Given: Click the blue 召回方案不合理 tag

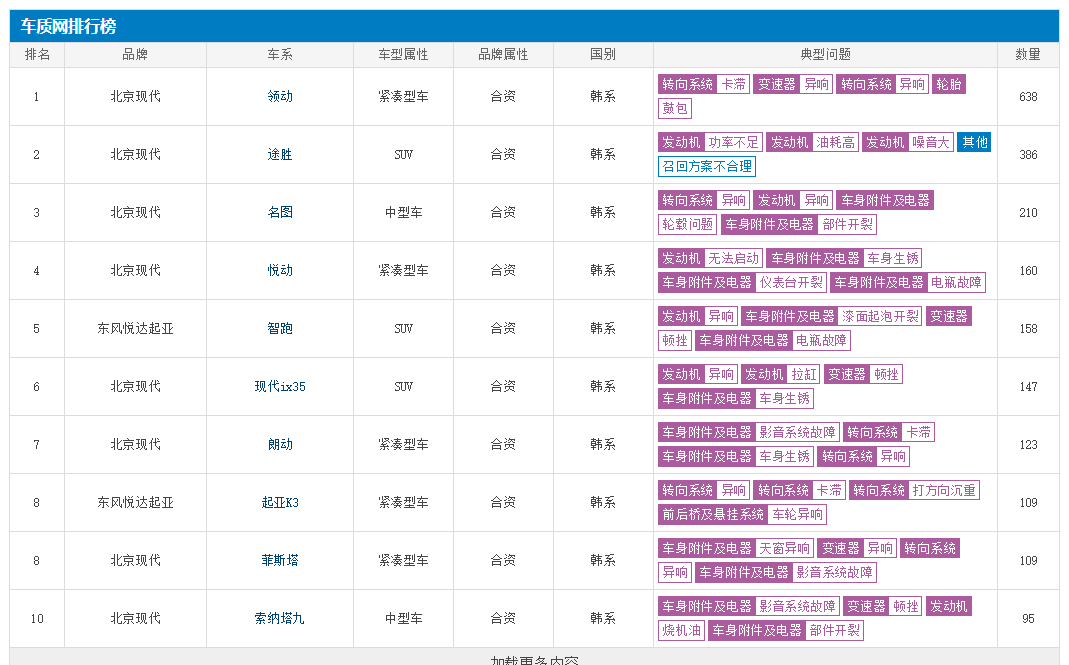Looking at the screenshot, I should click(707, 166).
